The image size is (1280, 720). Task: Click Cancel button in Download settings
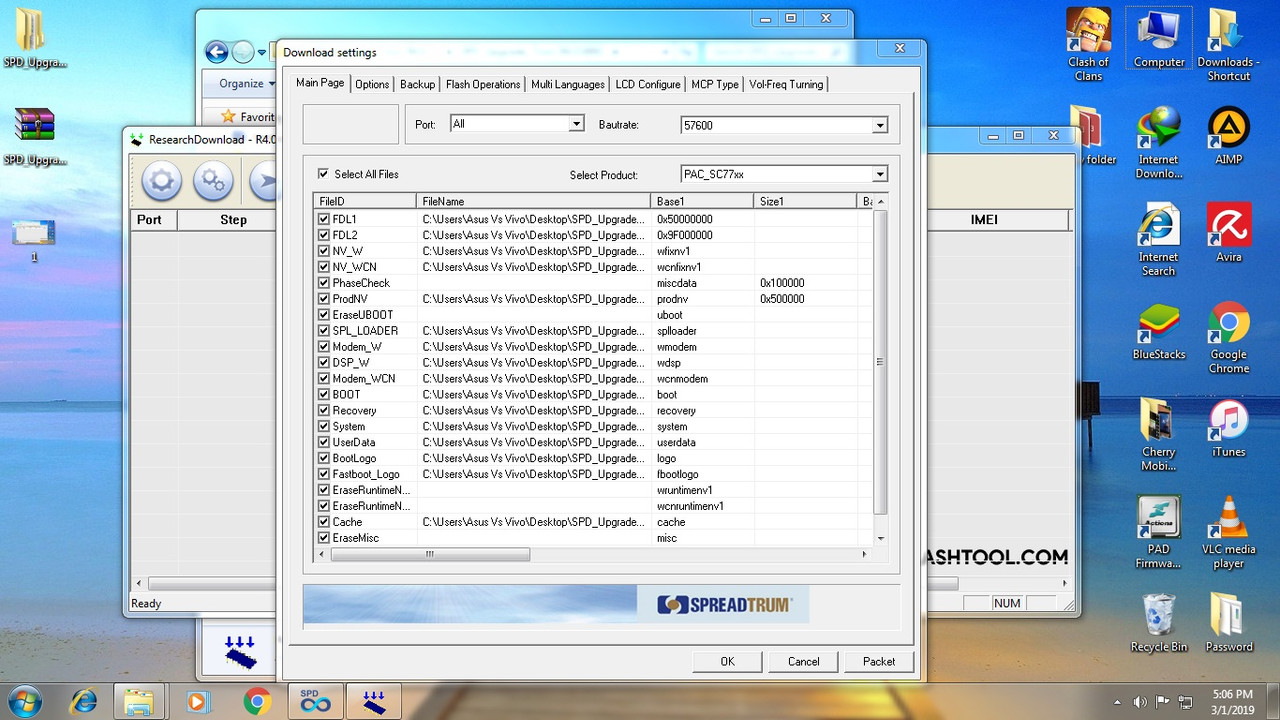click(804, 661)
